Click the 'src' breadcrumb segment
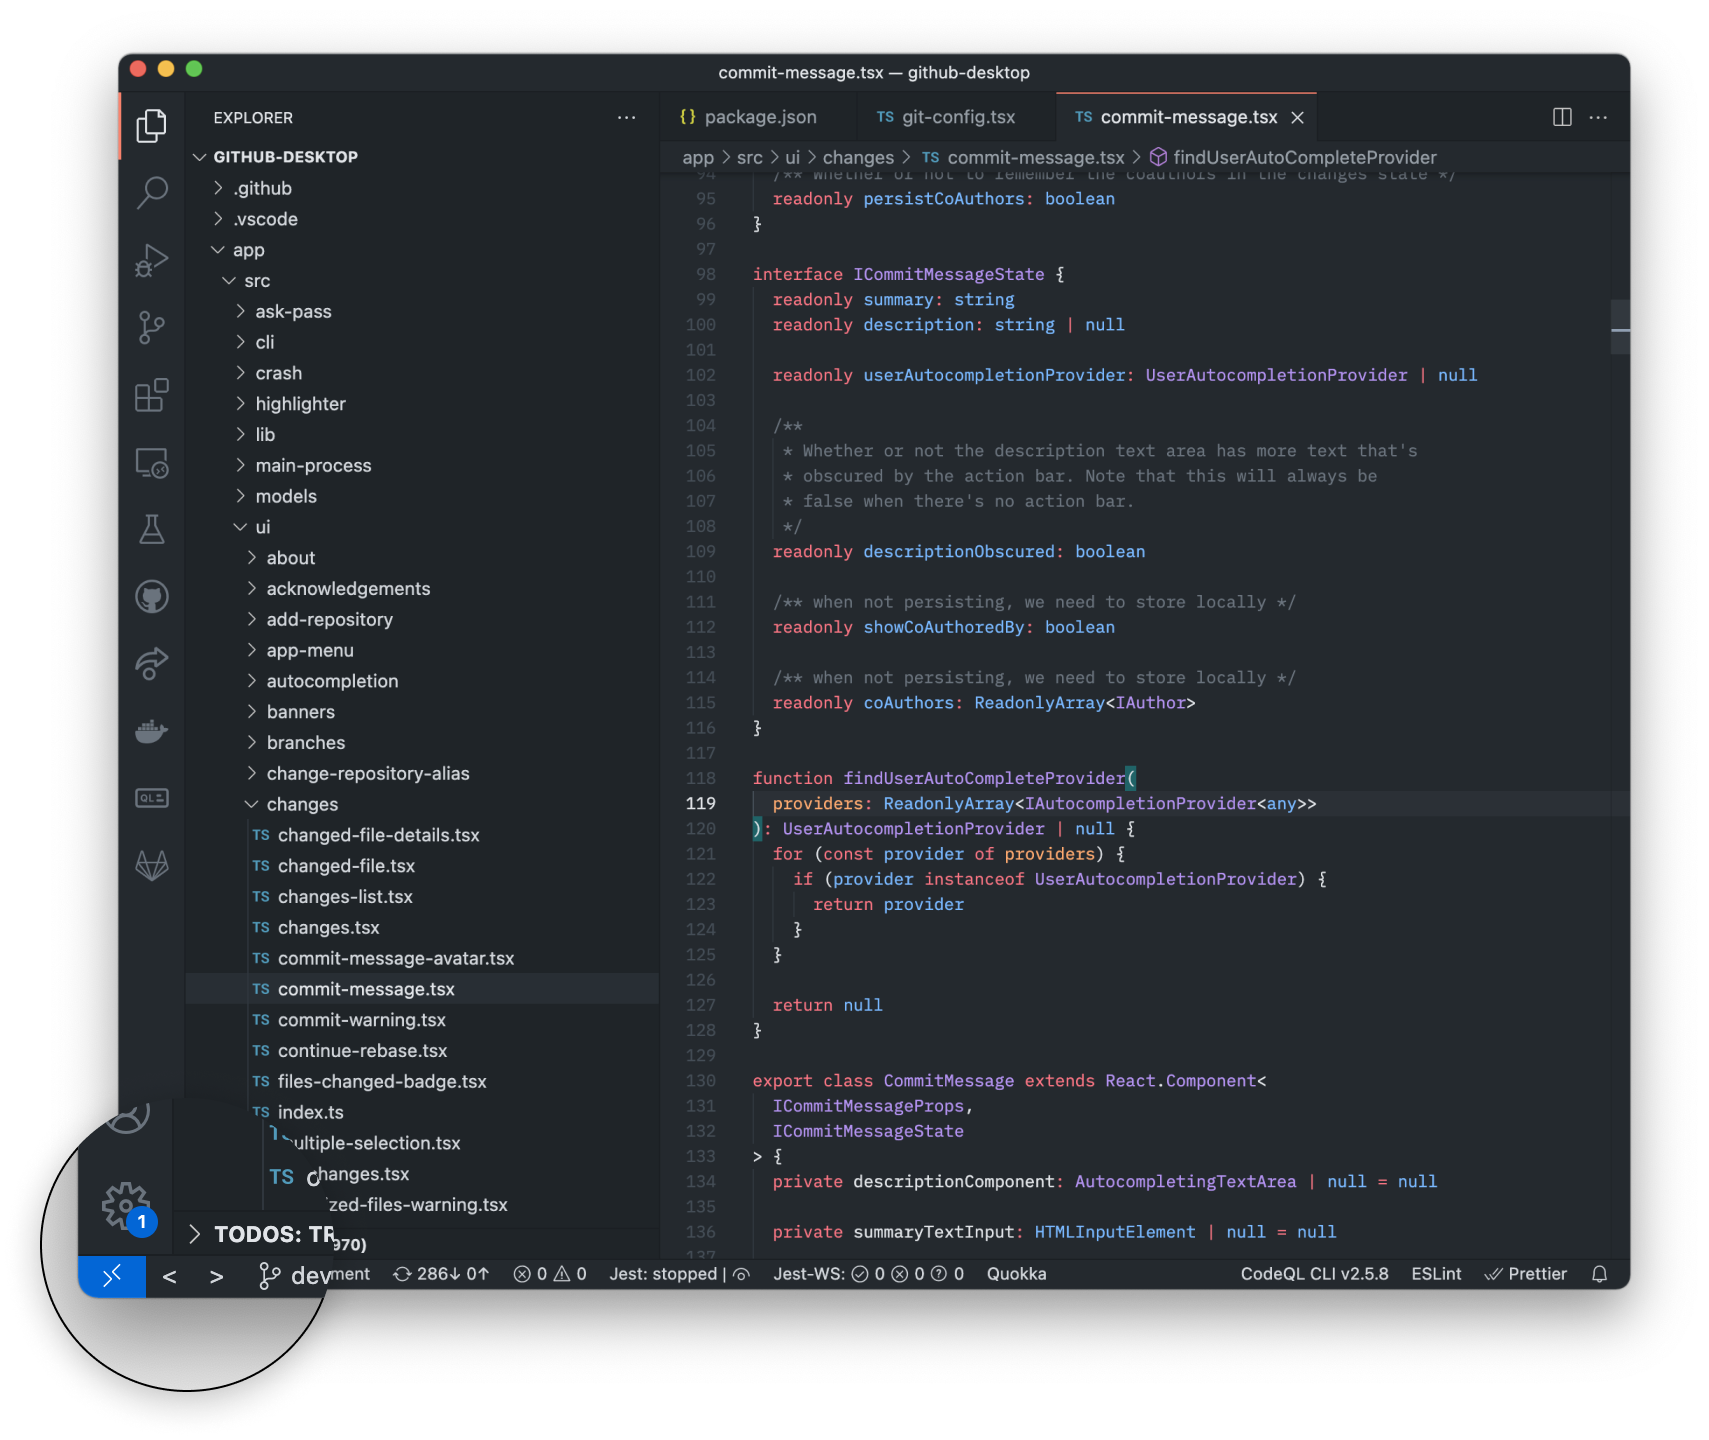This screenshot has height=1440, width=1709. (x=749, y=158)
